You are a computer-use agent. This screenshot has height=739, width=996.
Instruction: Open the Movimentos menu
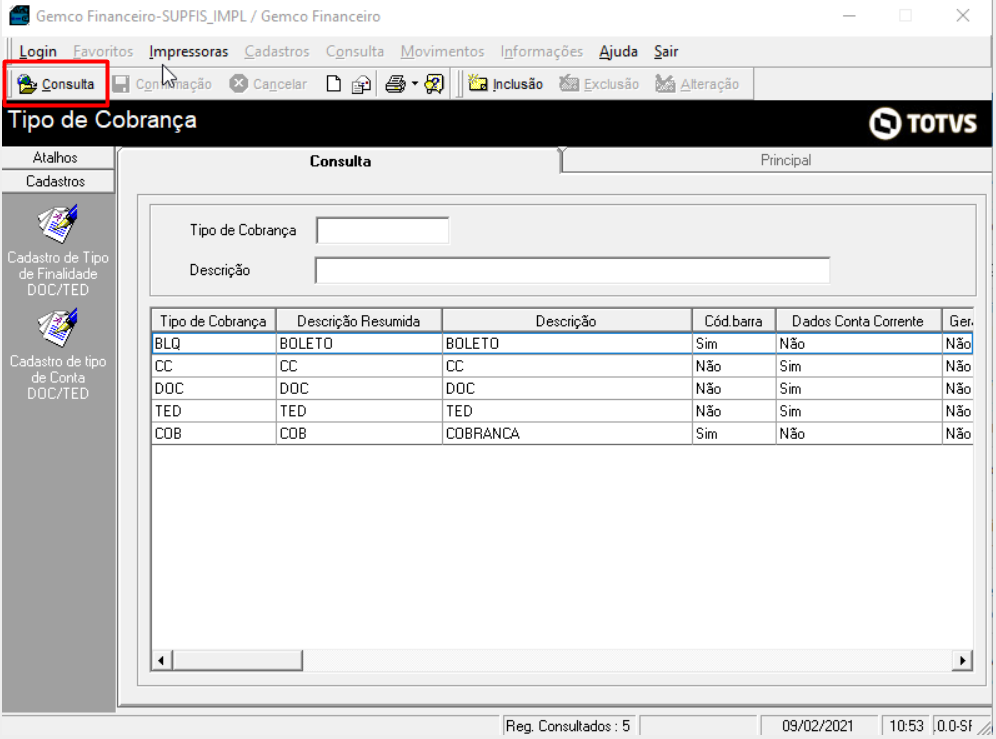[x=442, y=51]
